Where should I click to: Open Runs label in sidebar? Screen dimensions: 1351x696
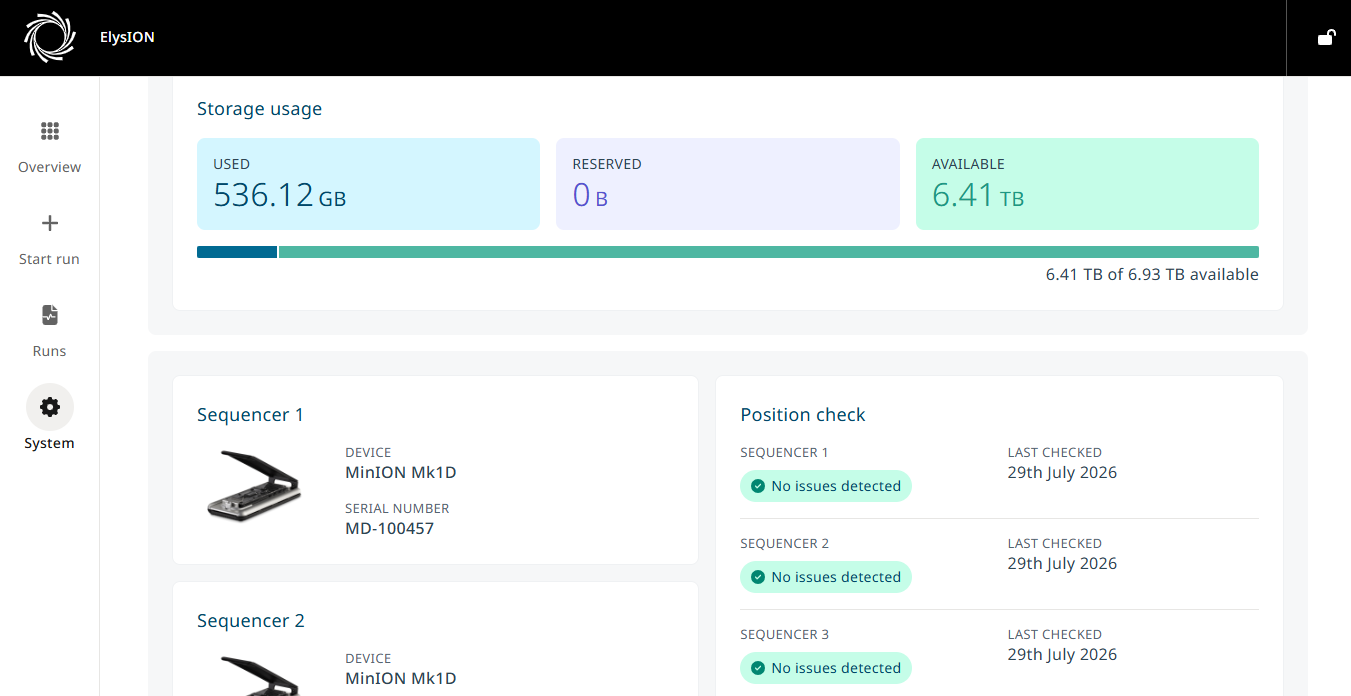coord(50,351)
